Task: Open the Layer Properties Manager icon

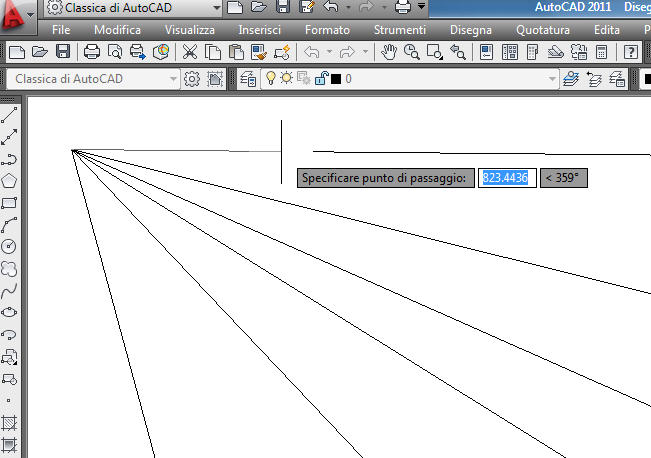Action: coord(248,79)
